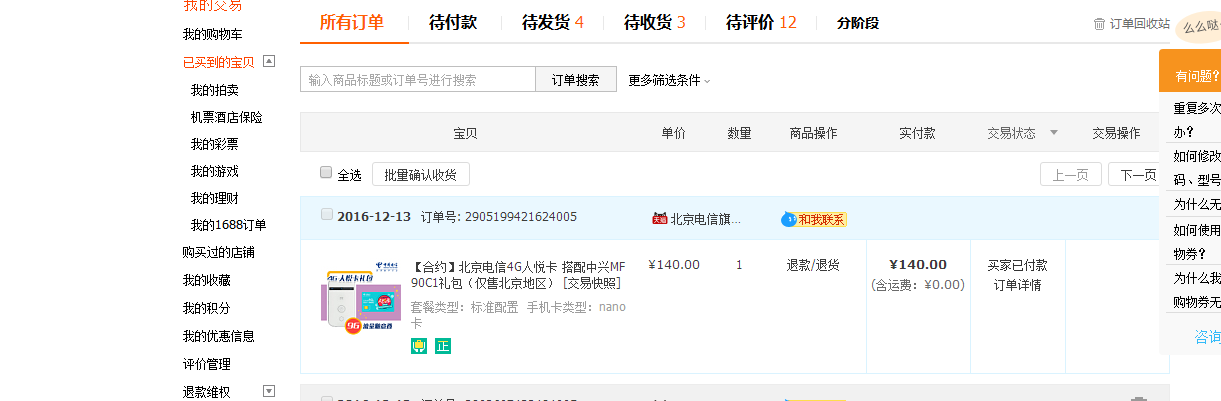This screenshot has width=1221, height=401.
Task: Click the 咨询 link in help panel
Action: tap(1207, 337)
